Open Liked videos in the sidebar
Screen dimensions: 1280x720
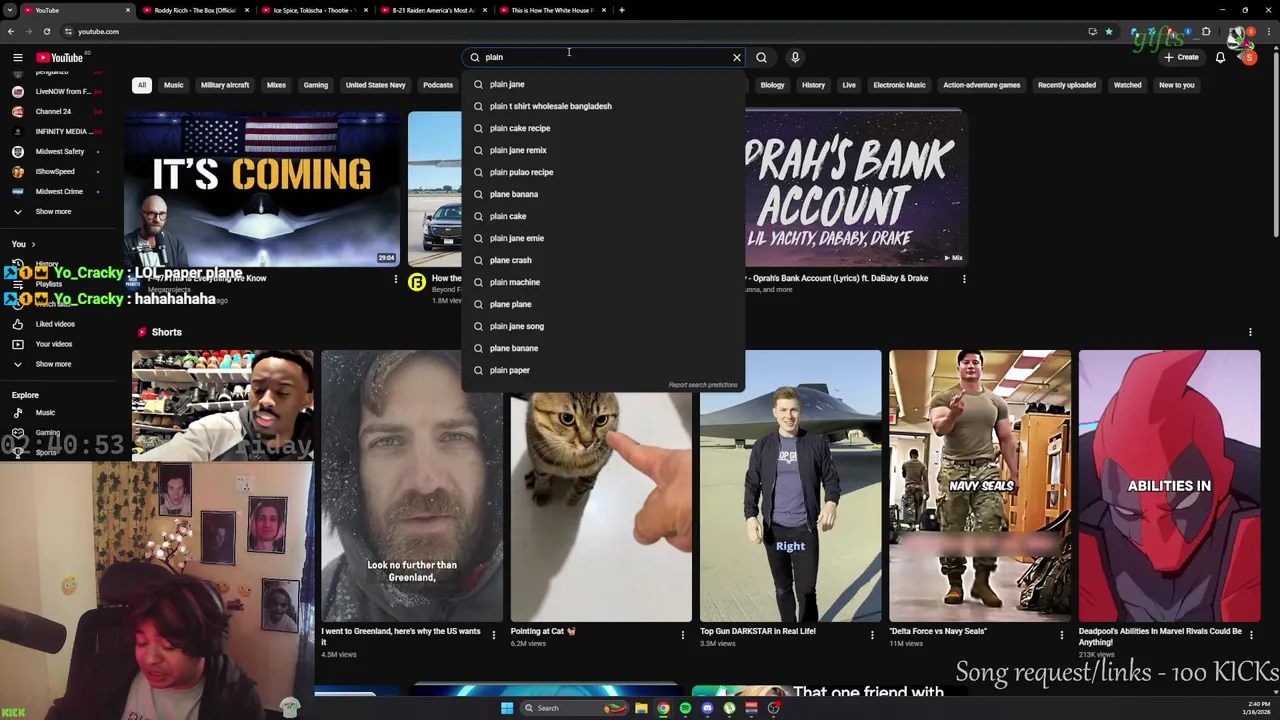point(55,324)
